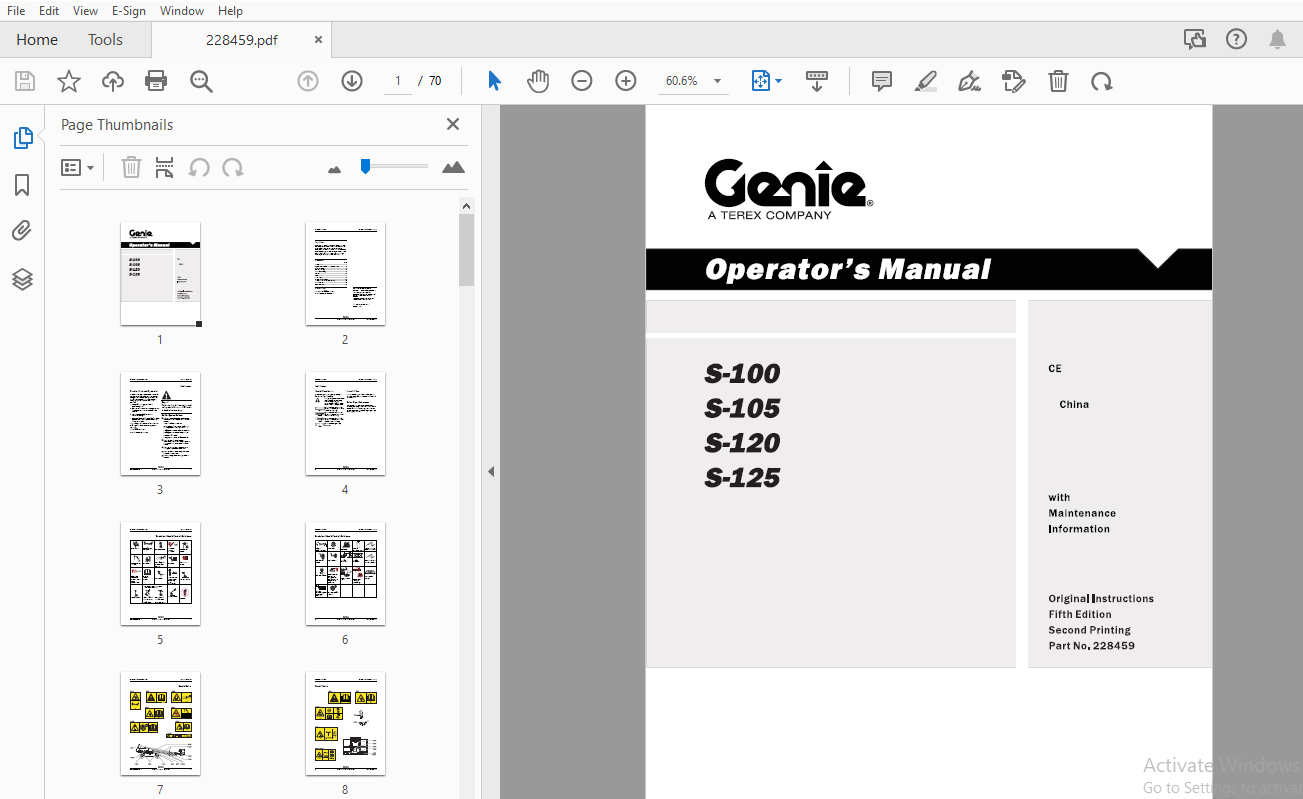Viewport: 1303px width, 799px height.
Task: Open the Attachments paperclip panel
Action: (22, 232)
